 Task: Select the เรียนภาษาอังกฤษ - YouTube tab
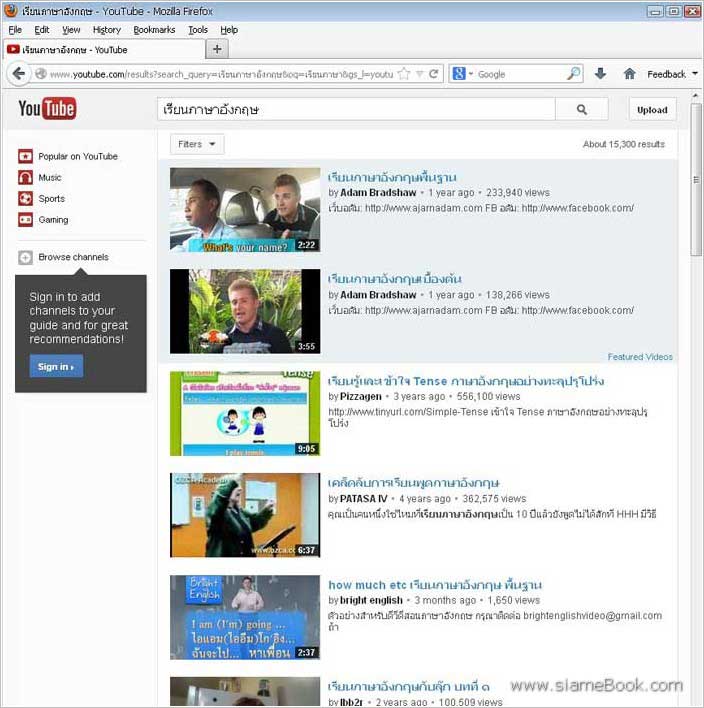click(x=104, y=50)
